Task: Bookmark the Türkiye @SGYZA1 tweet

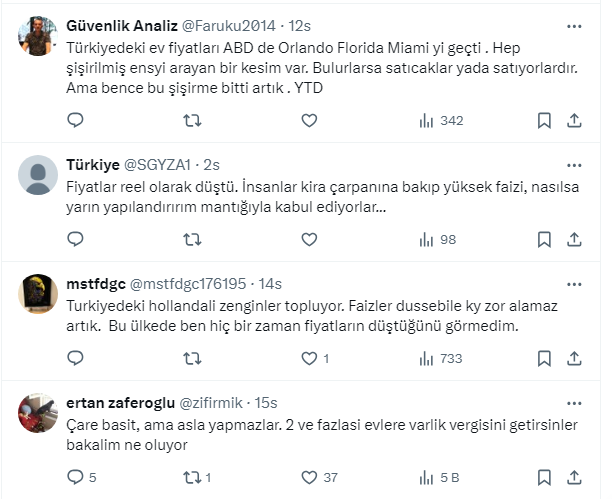Action: coord(544,239)
